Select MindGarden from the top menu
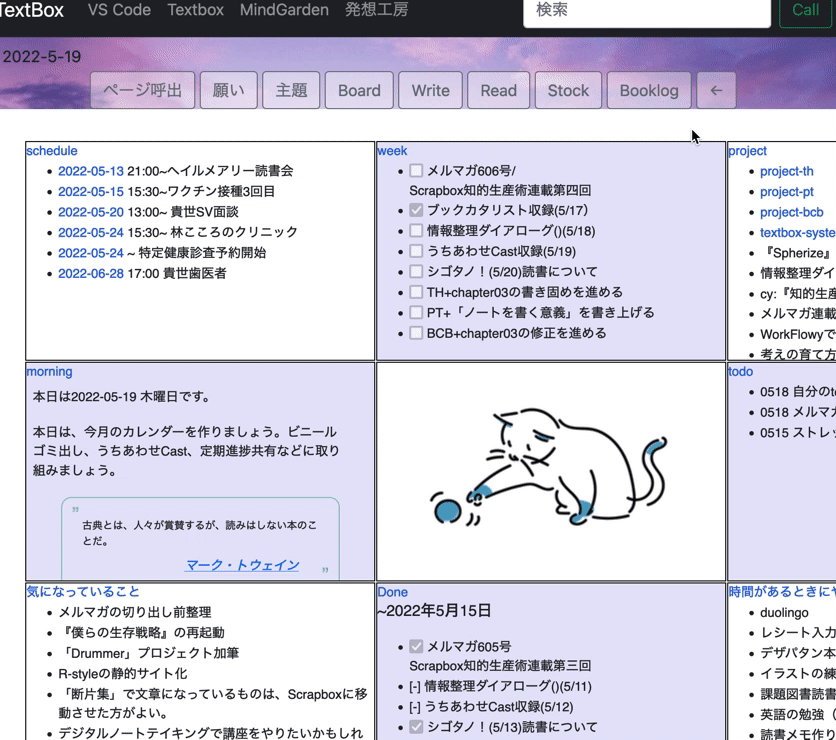 (284, 11)
